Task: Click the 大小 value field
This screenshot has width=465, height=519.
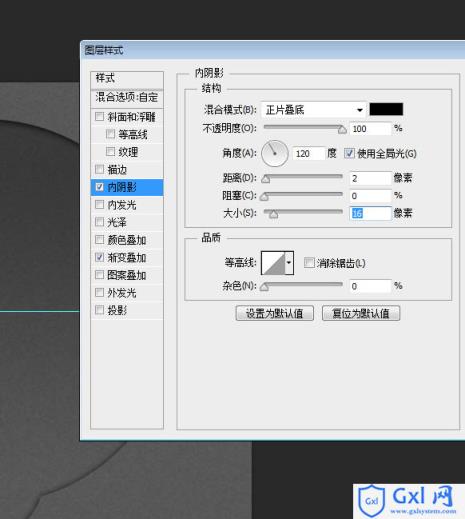Action: point(370,213)
